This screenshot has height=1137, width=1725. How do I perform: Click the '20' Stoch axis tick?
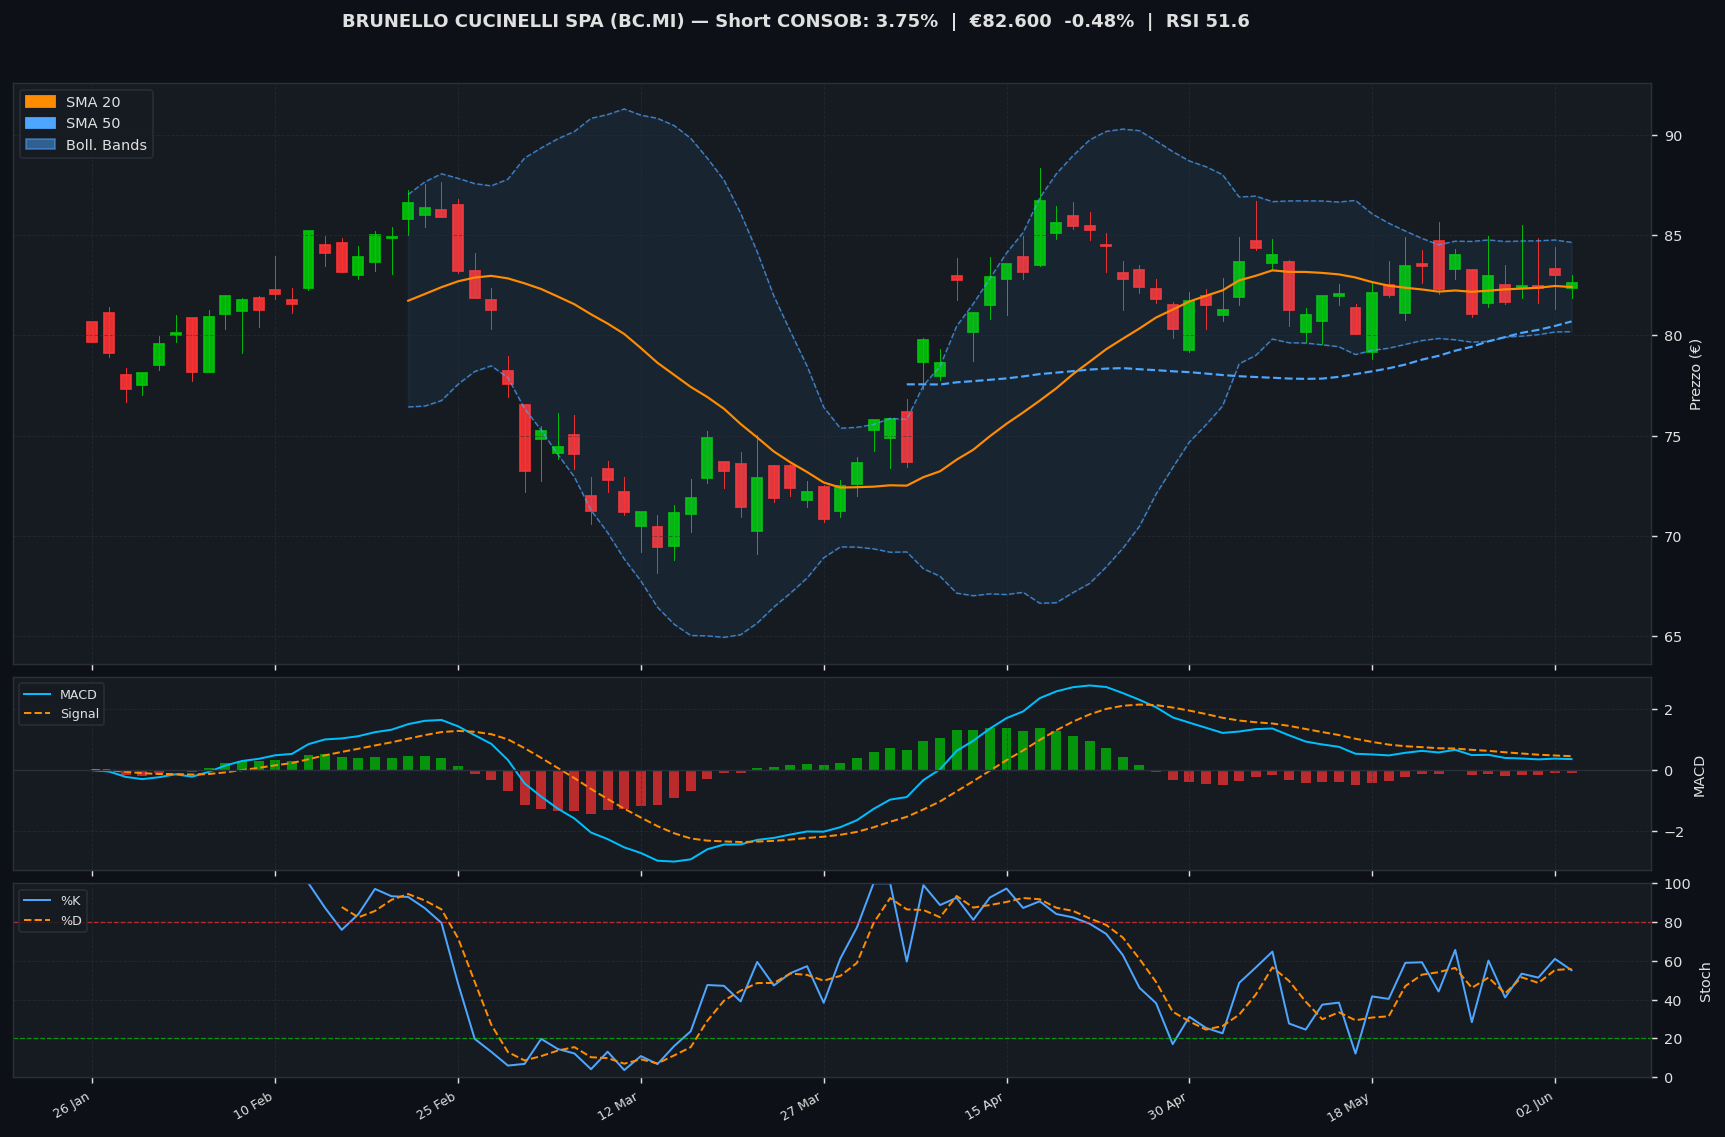(1671, 1039)
